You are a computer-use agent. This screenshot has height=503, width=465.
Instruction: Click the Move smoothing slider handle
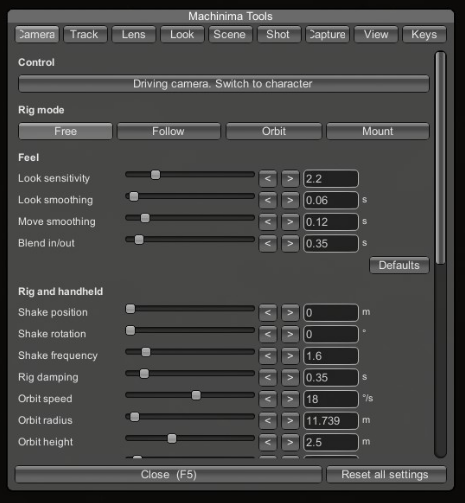[145, 218]
